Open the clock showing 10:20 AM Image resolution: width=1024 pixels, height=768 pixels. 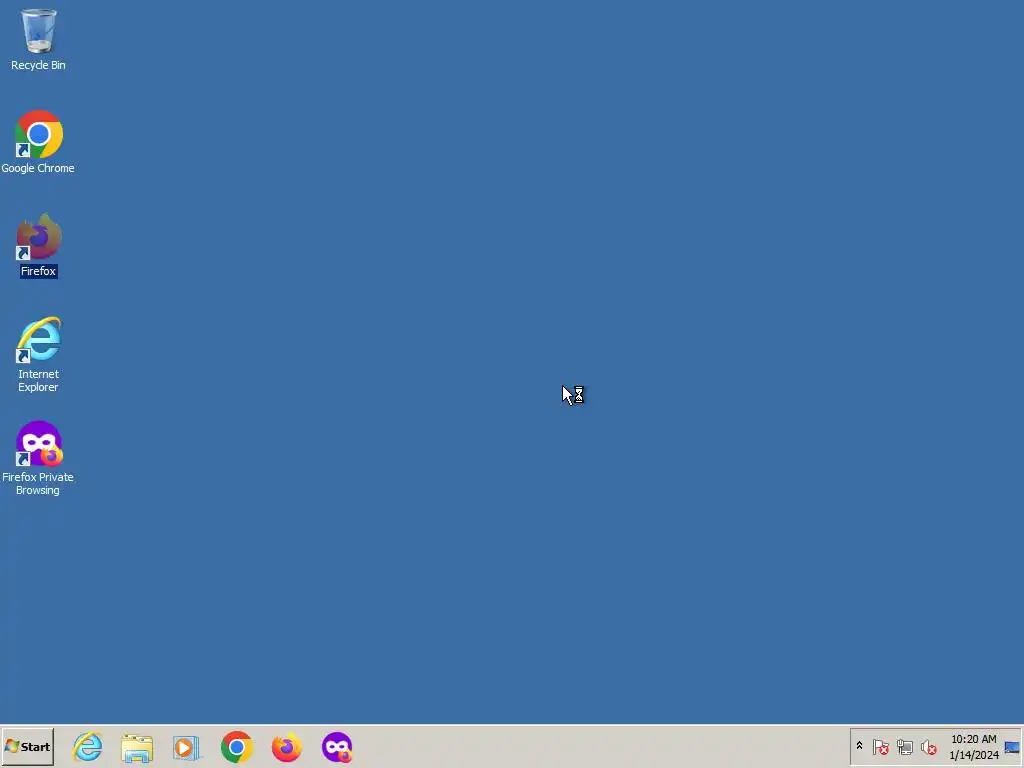coord(974,747)
